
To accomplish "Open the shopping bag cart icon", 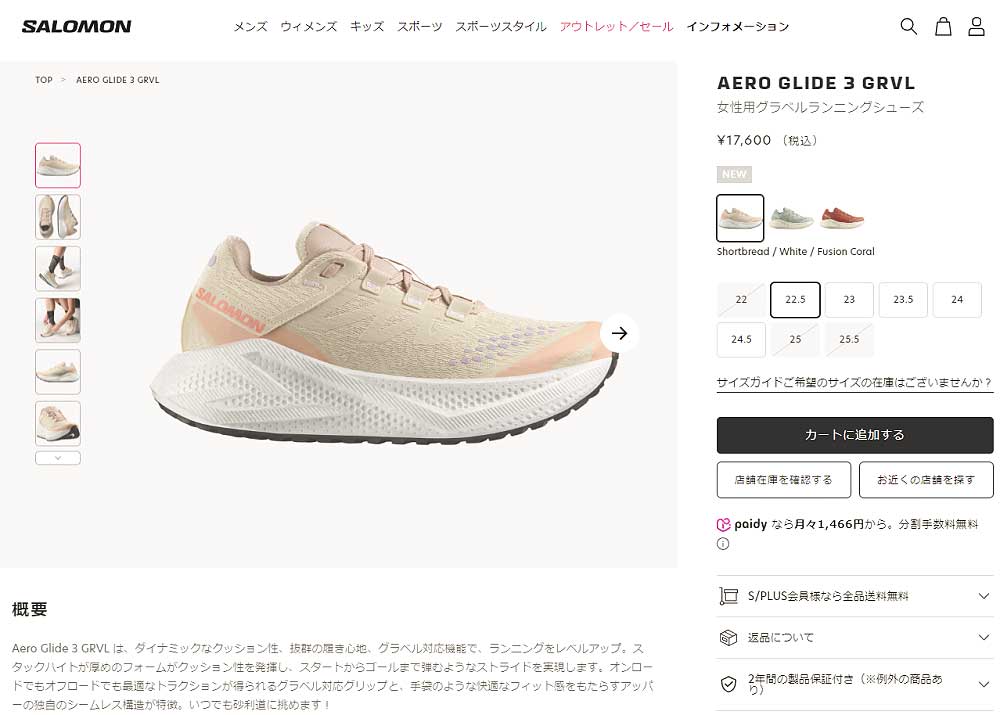I will pos(943,26).
